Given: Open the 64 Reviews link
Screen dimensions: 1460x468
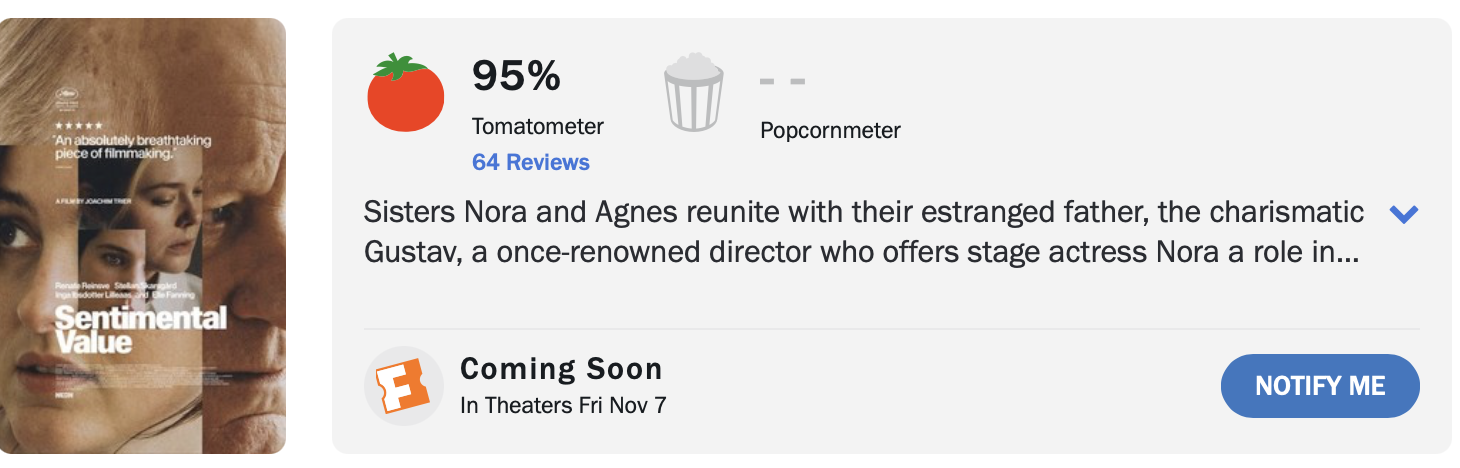Looking at the screenshot, I should tap(531, 162).
